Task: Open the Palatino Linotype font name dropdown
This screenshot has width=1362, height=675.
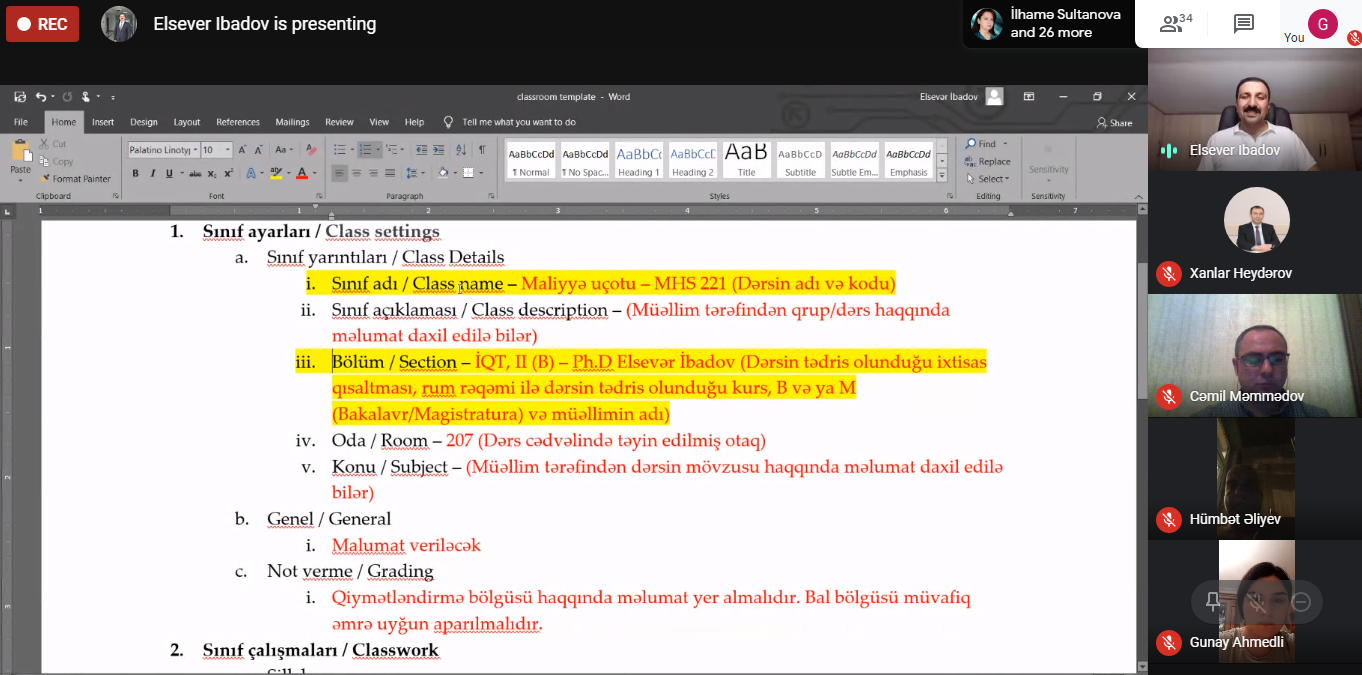Action: [195, 150]
